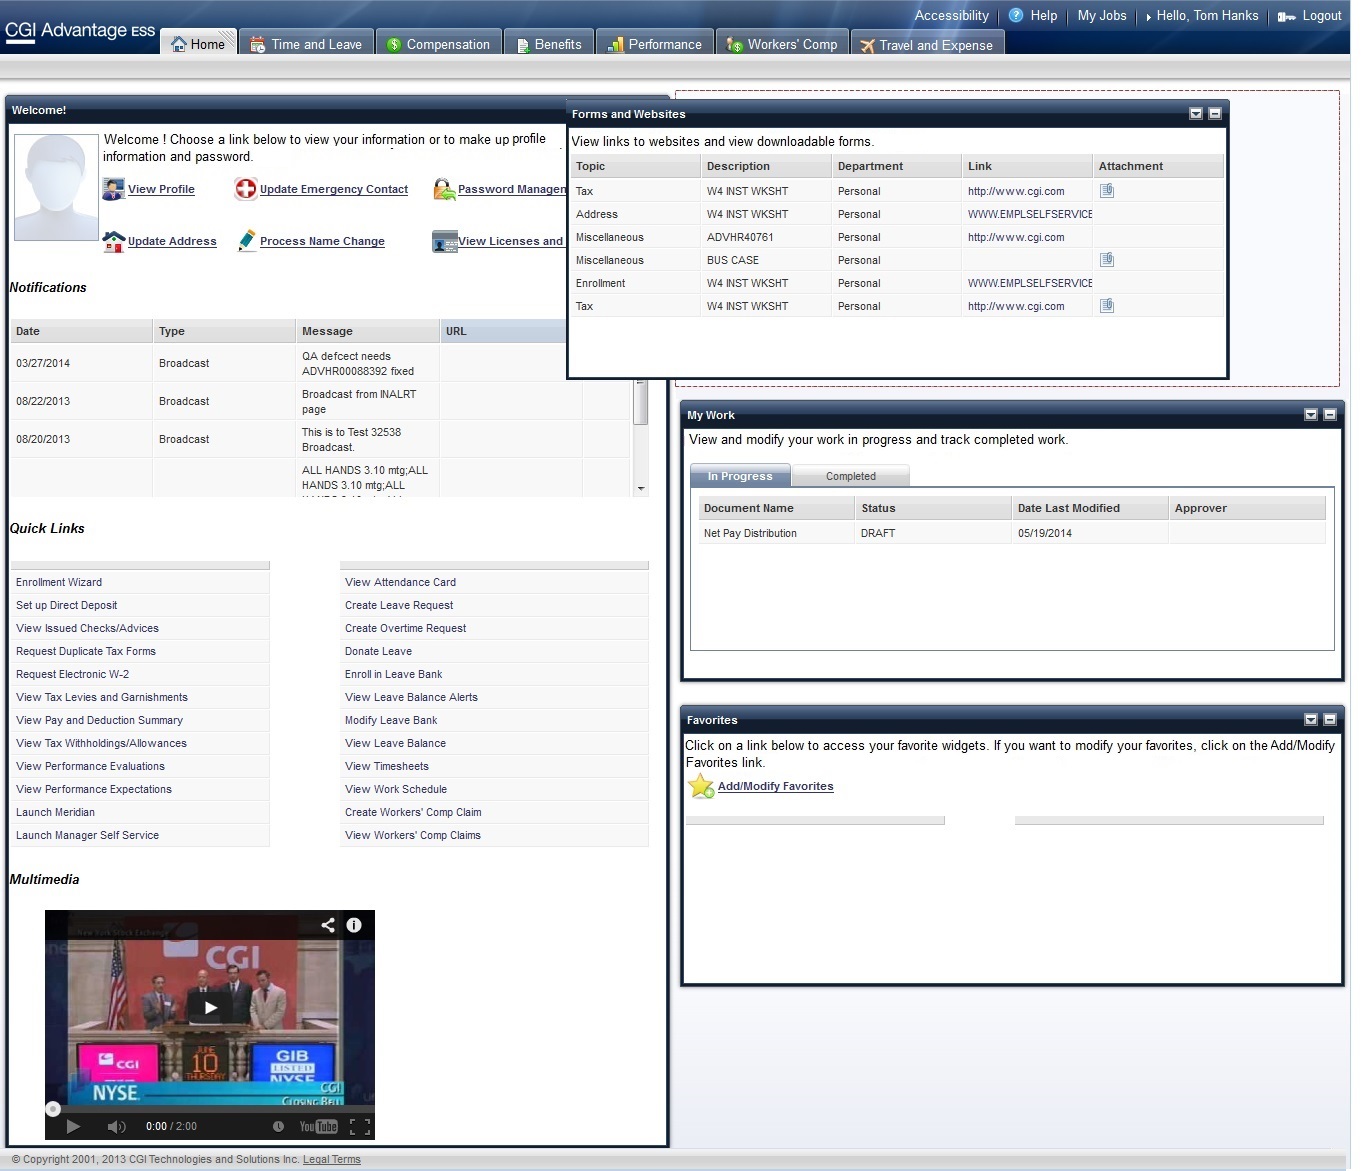
Task: Click the user profile avatar picture
Action: [56, 187]
